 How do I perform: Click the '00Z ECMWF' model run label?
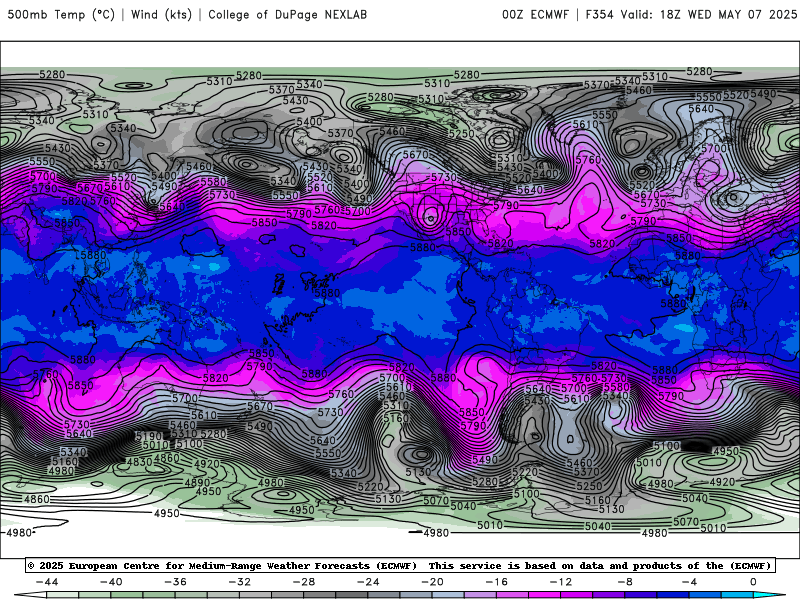pyautogui.click(x=535, y=14)
